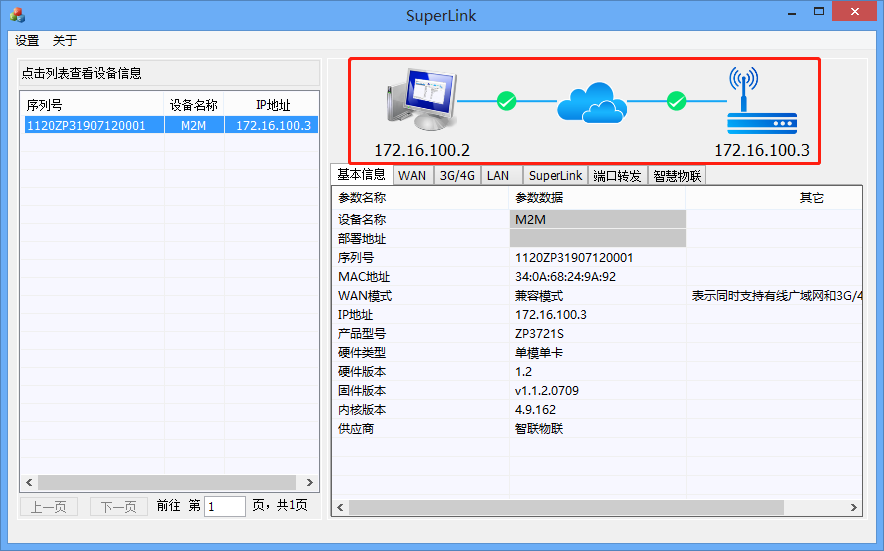This screenshot has height=551, width=884.
Task: Click the 参数名称 column header
Action: click(x=420, y=197)
